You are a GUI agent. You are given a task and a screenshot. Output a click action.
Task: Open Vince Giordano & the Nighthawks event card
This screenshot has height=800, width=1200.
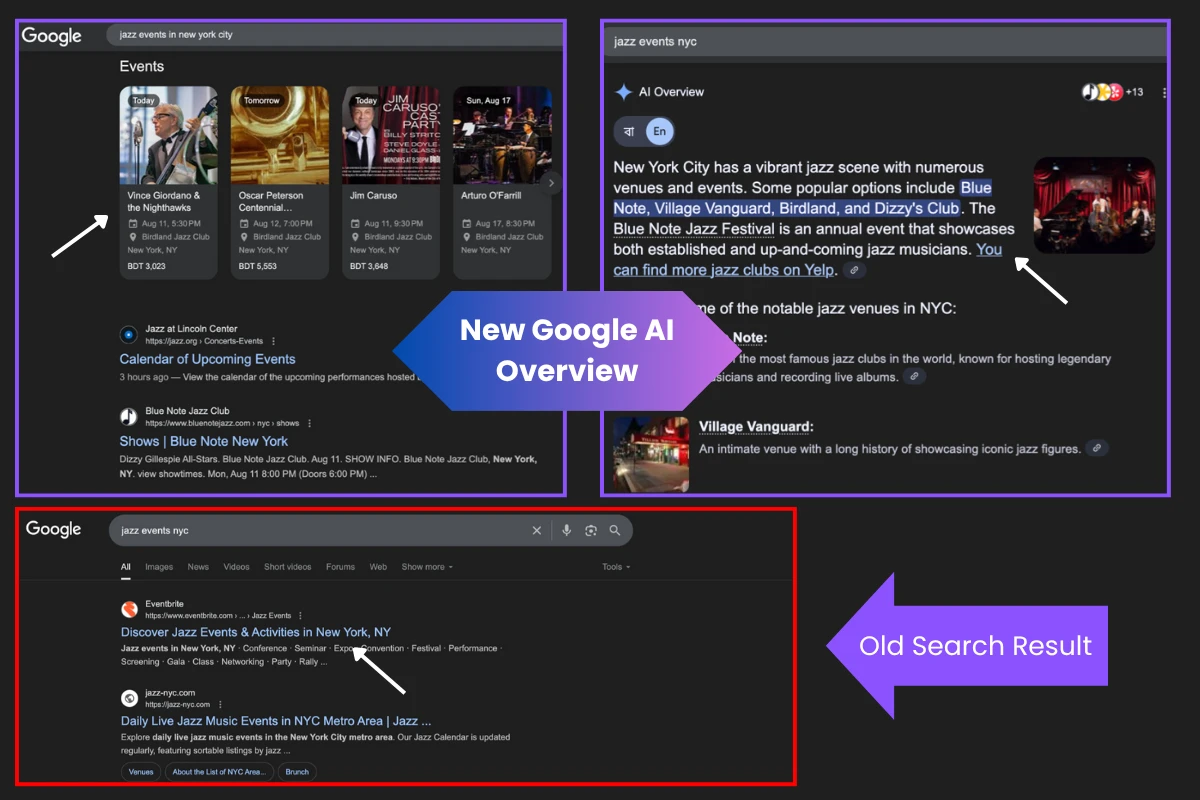[x=169, y=182]
